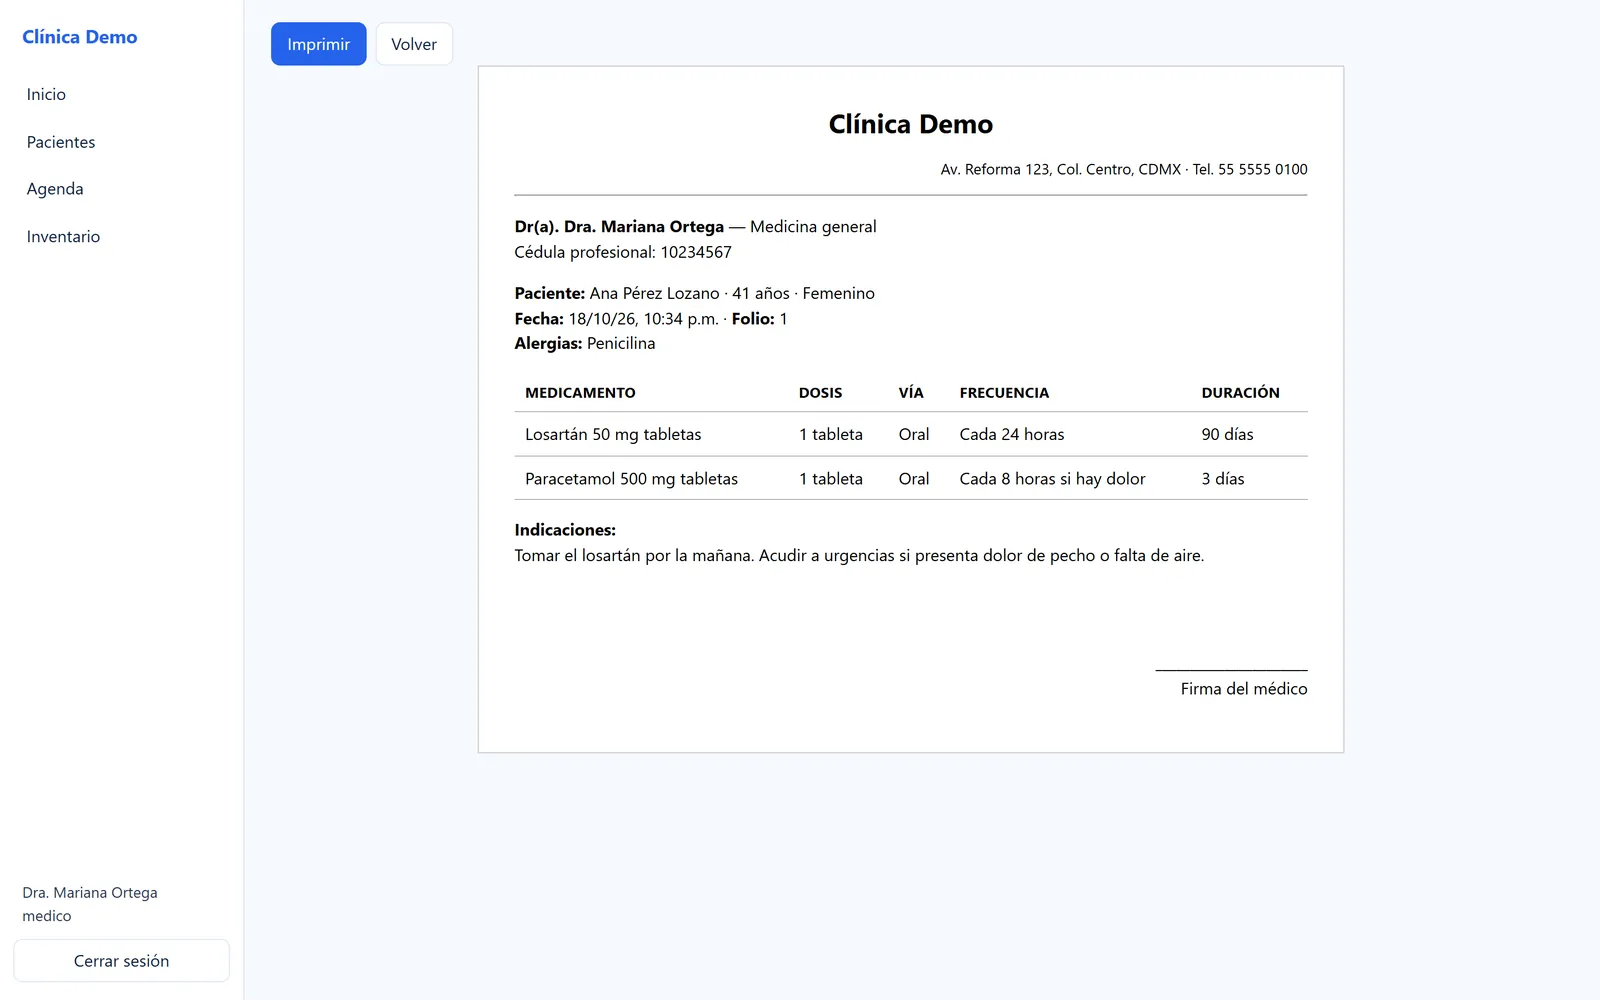Open the Clínica Demo sidebar logo link
Image resolution: width=1600 pixels, height=1000 pixels.
[80, 37]
